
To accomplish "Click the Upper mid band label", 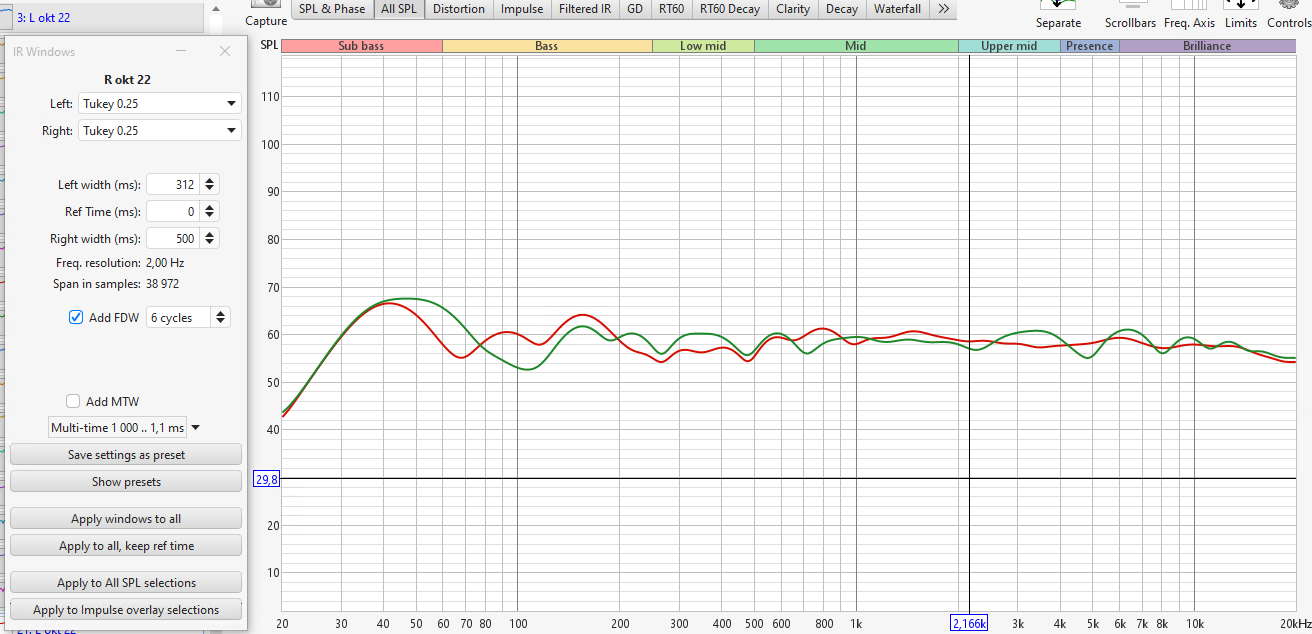I will (1009, 46).
